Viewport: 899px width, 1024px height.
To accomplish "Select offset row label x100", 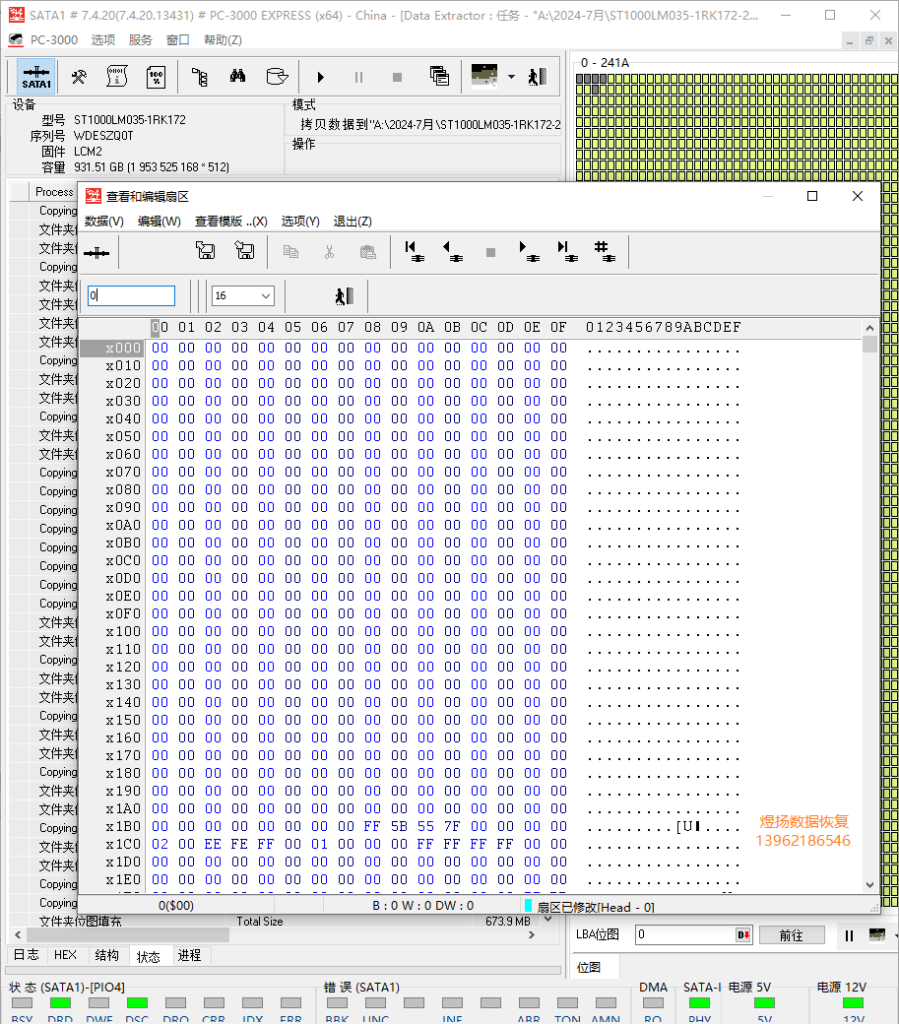I will point(123,632).
